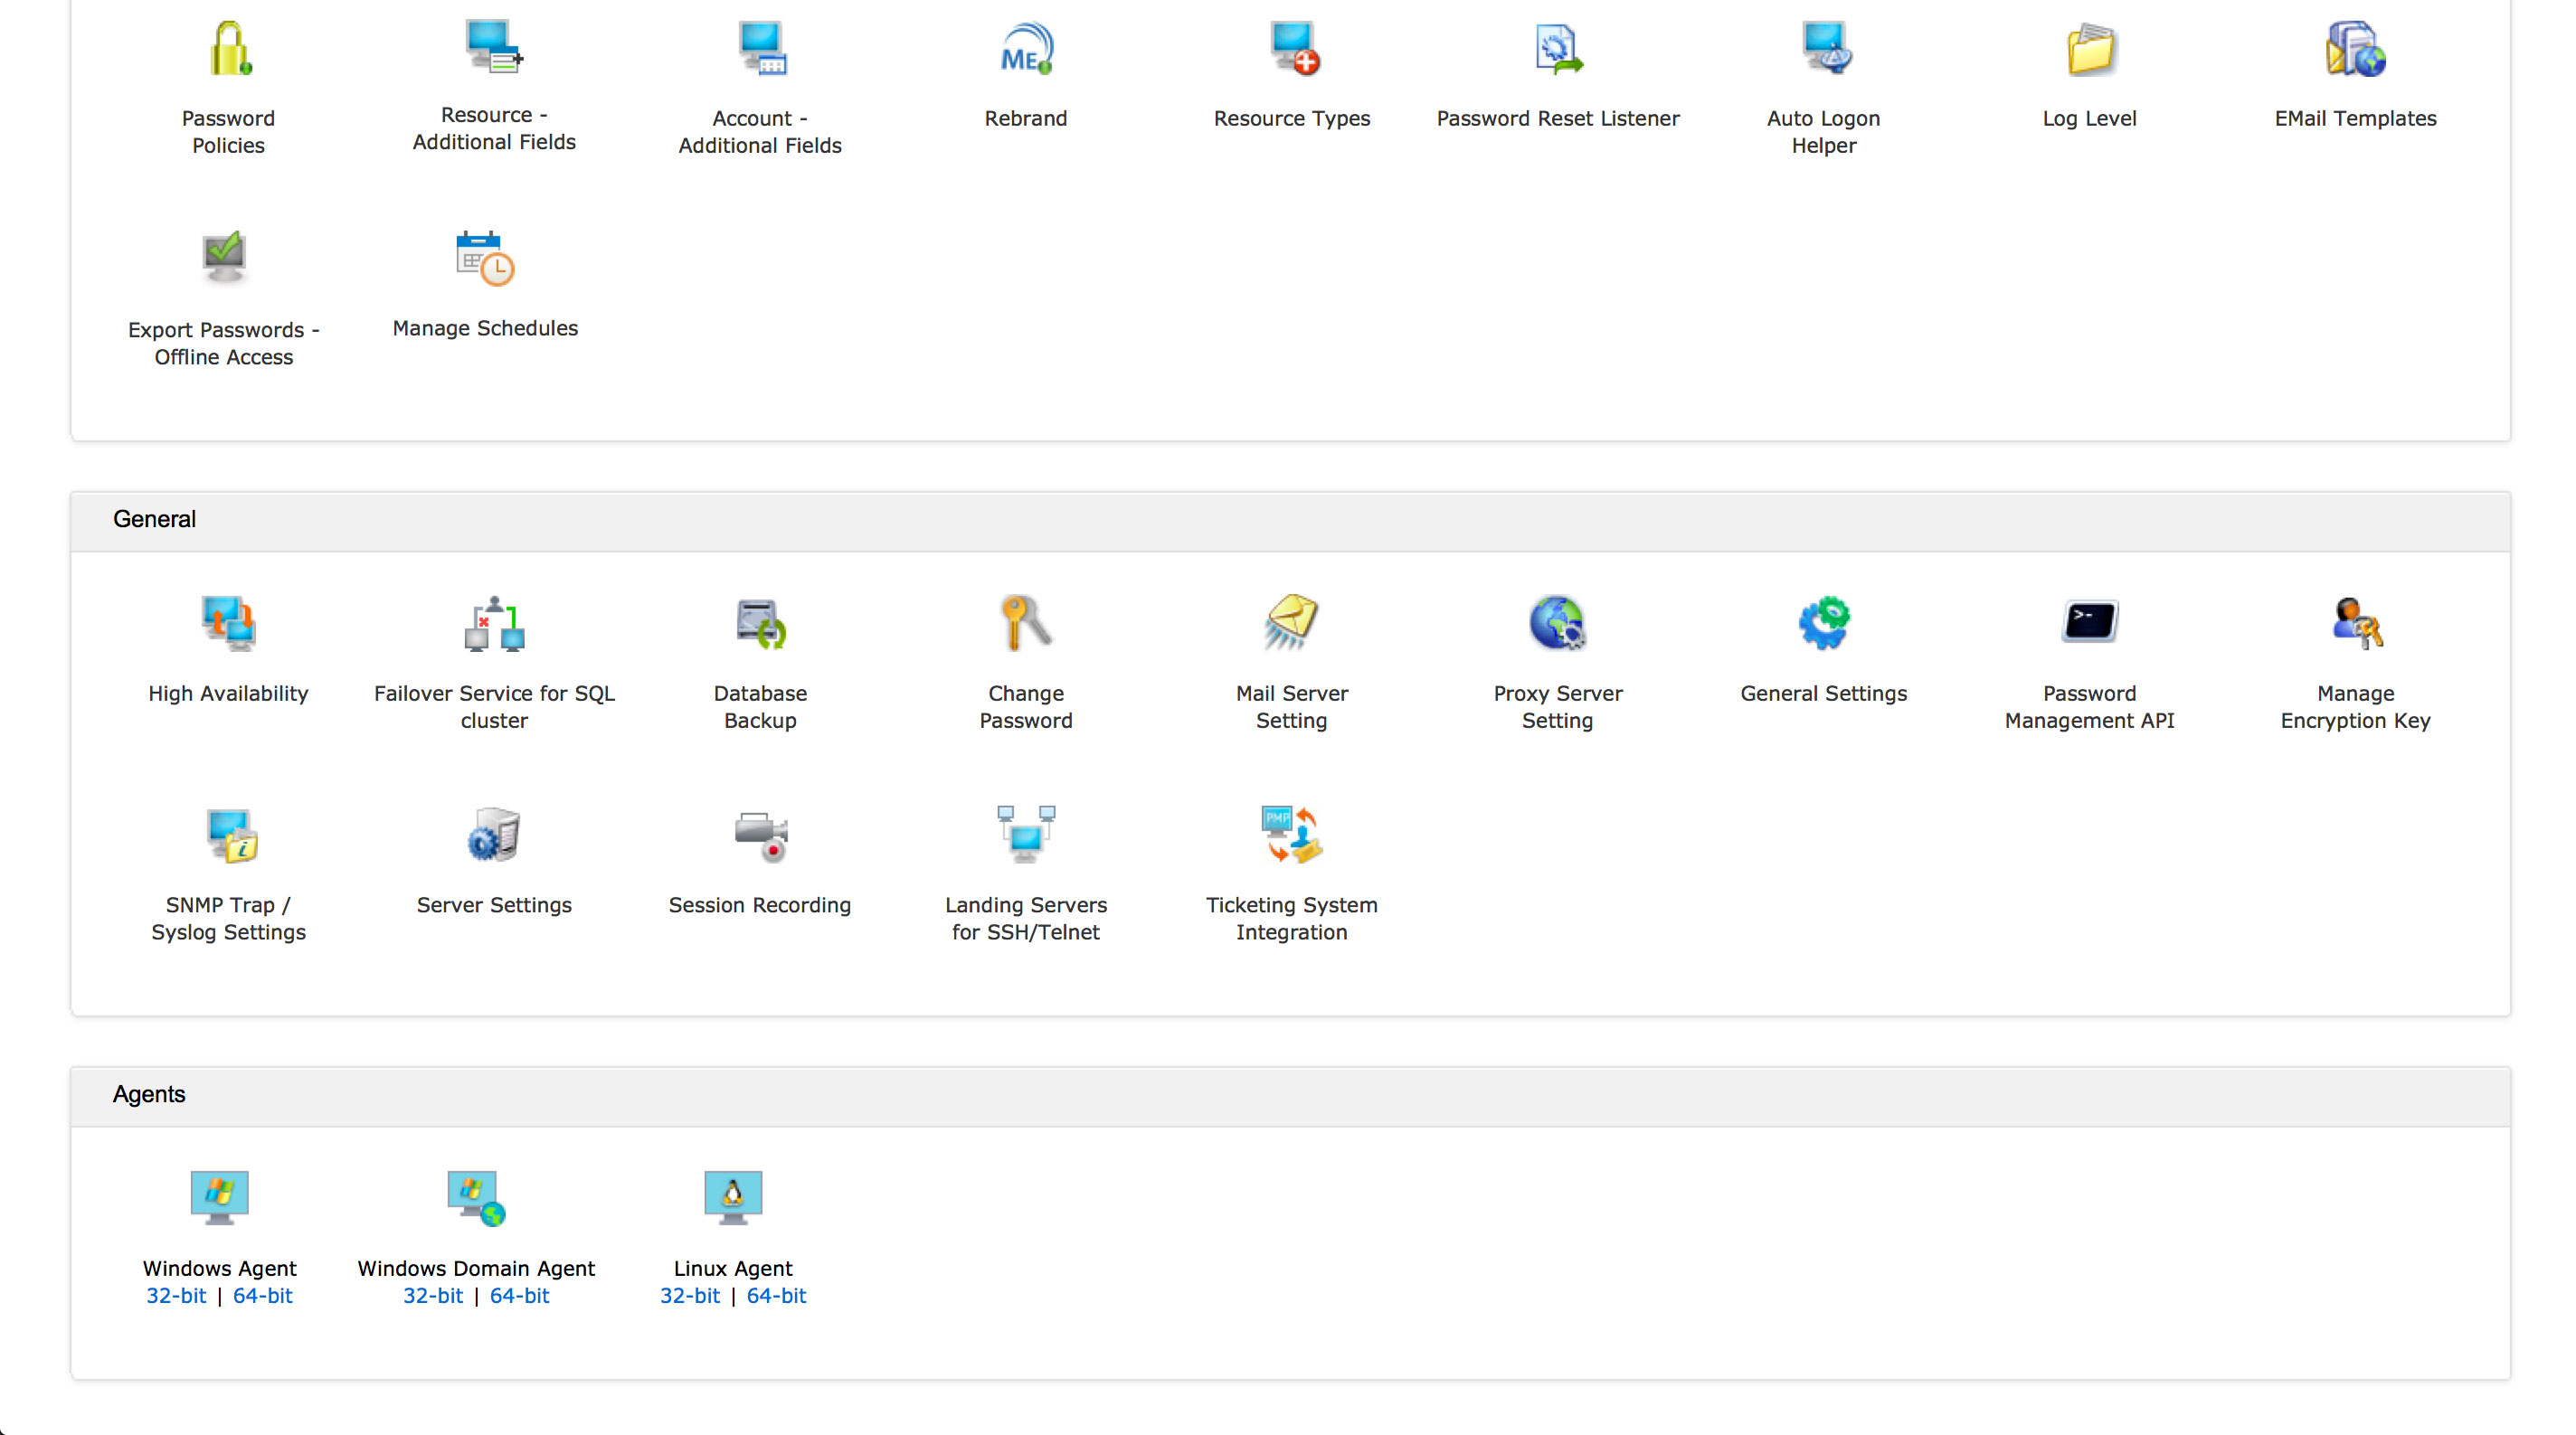
Task: Click the General Settings gear icon
Action: point(1824,623)
